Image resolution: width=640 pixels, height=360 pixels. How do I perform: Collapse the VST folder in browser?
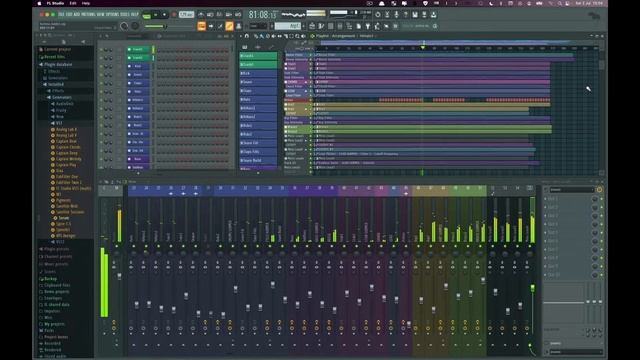[59, 123]
